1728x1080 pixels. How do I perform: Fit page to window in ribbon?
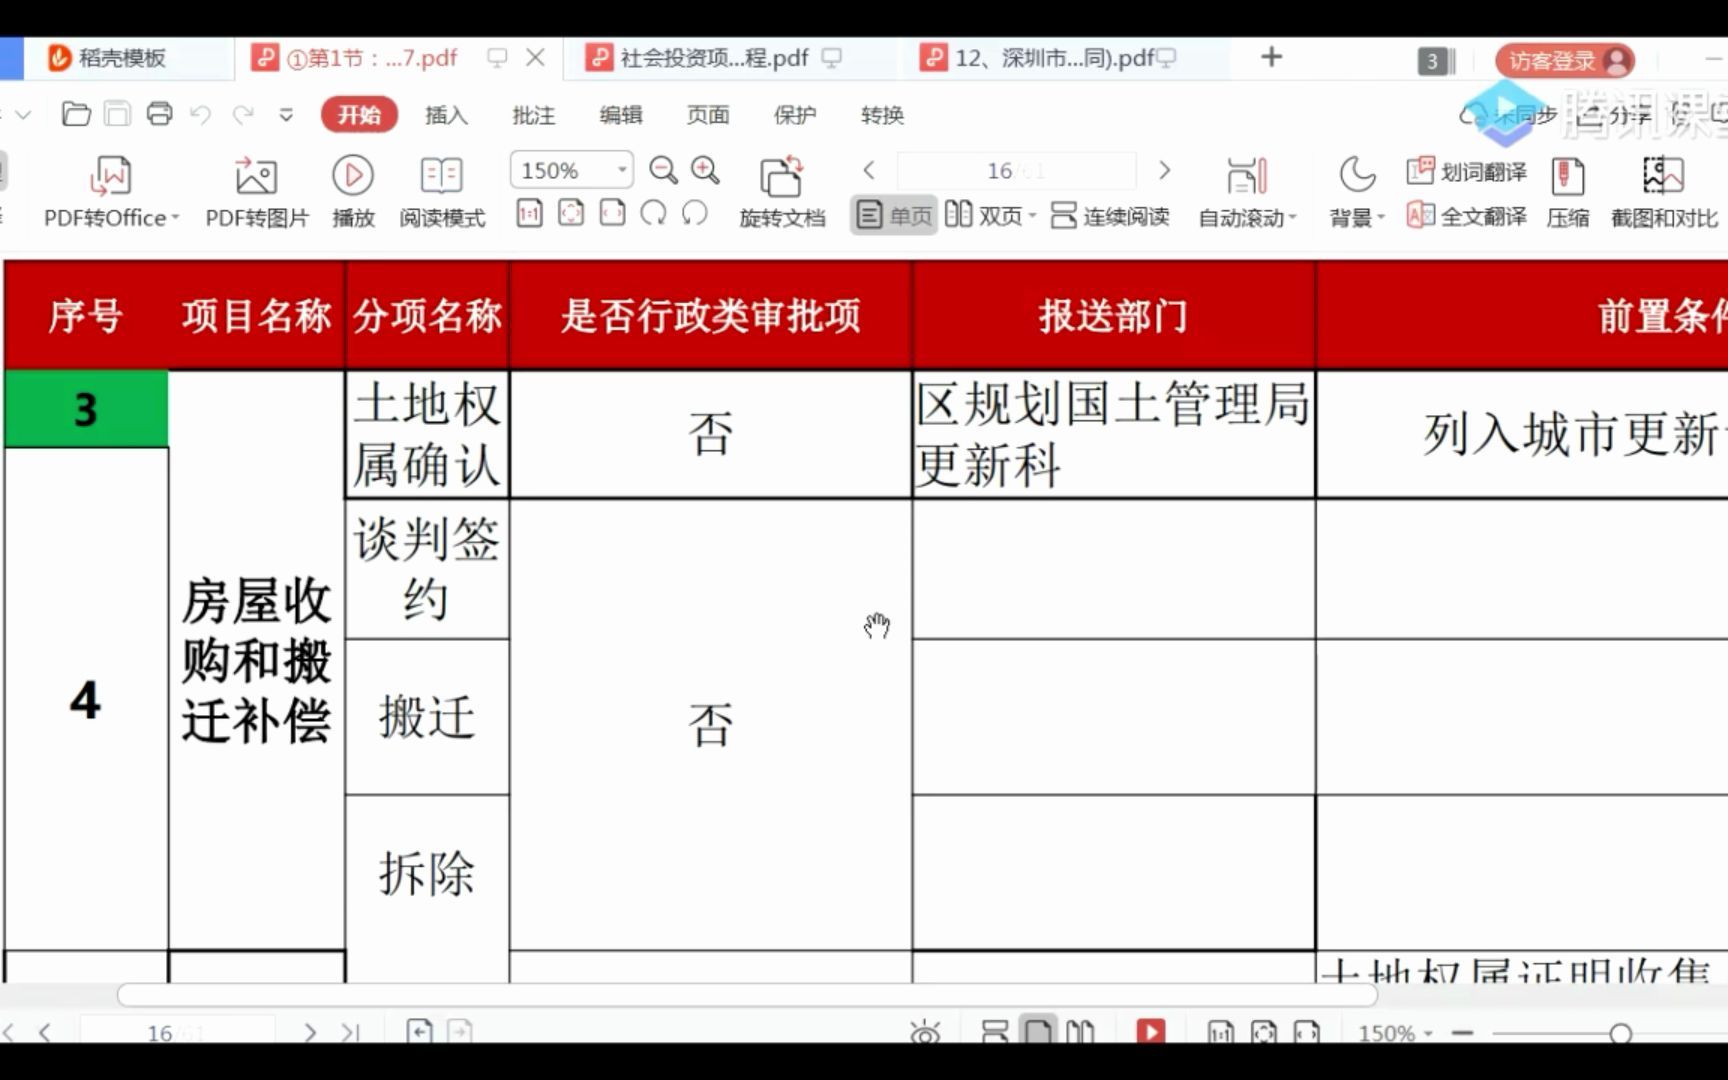click(x=571, y=213)
